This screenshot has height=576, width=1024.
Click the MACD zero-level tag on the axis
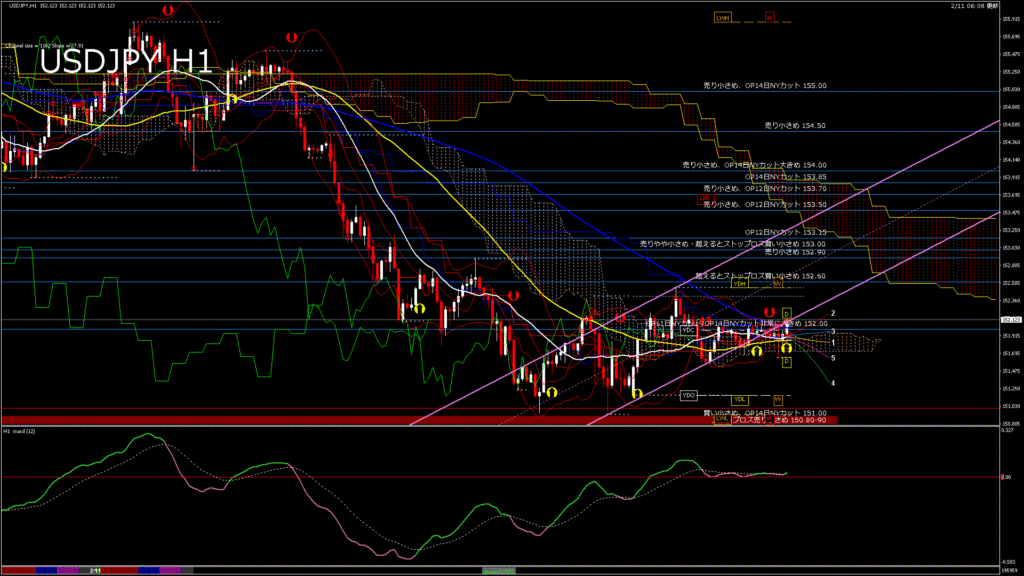(1006, 477)
